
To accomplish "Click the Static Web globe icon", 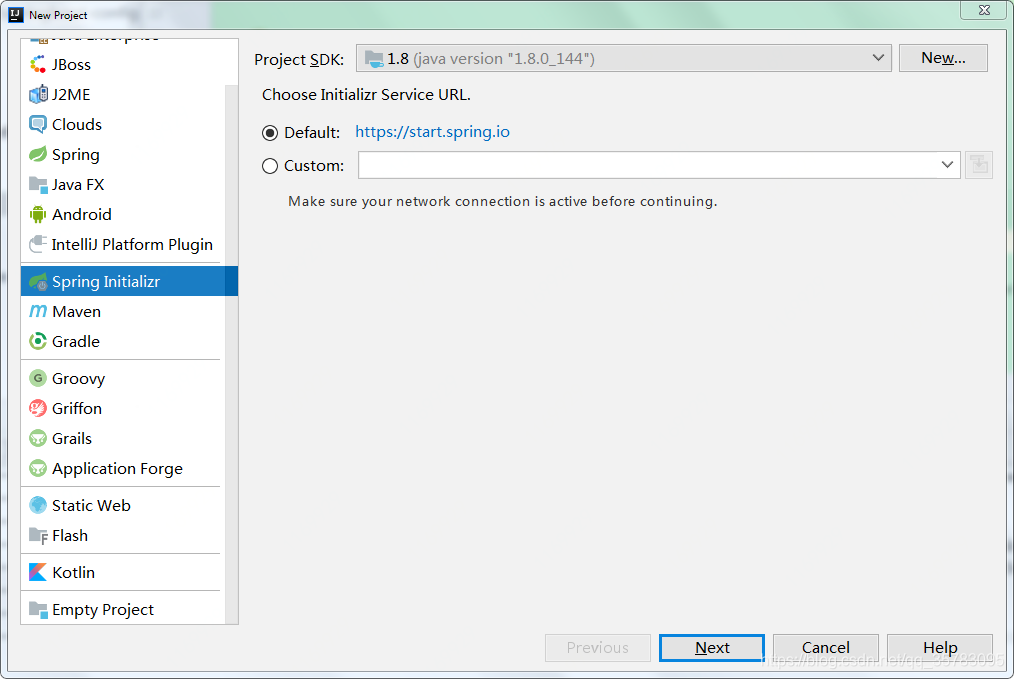I will [38, 505].
